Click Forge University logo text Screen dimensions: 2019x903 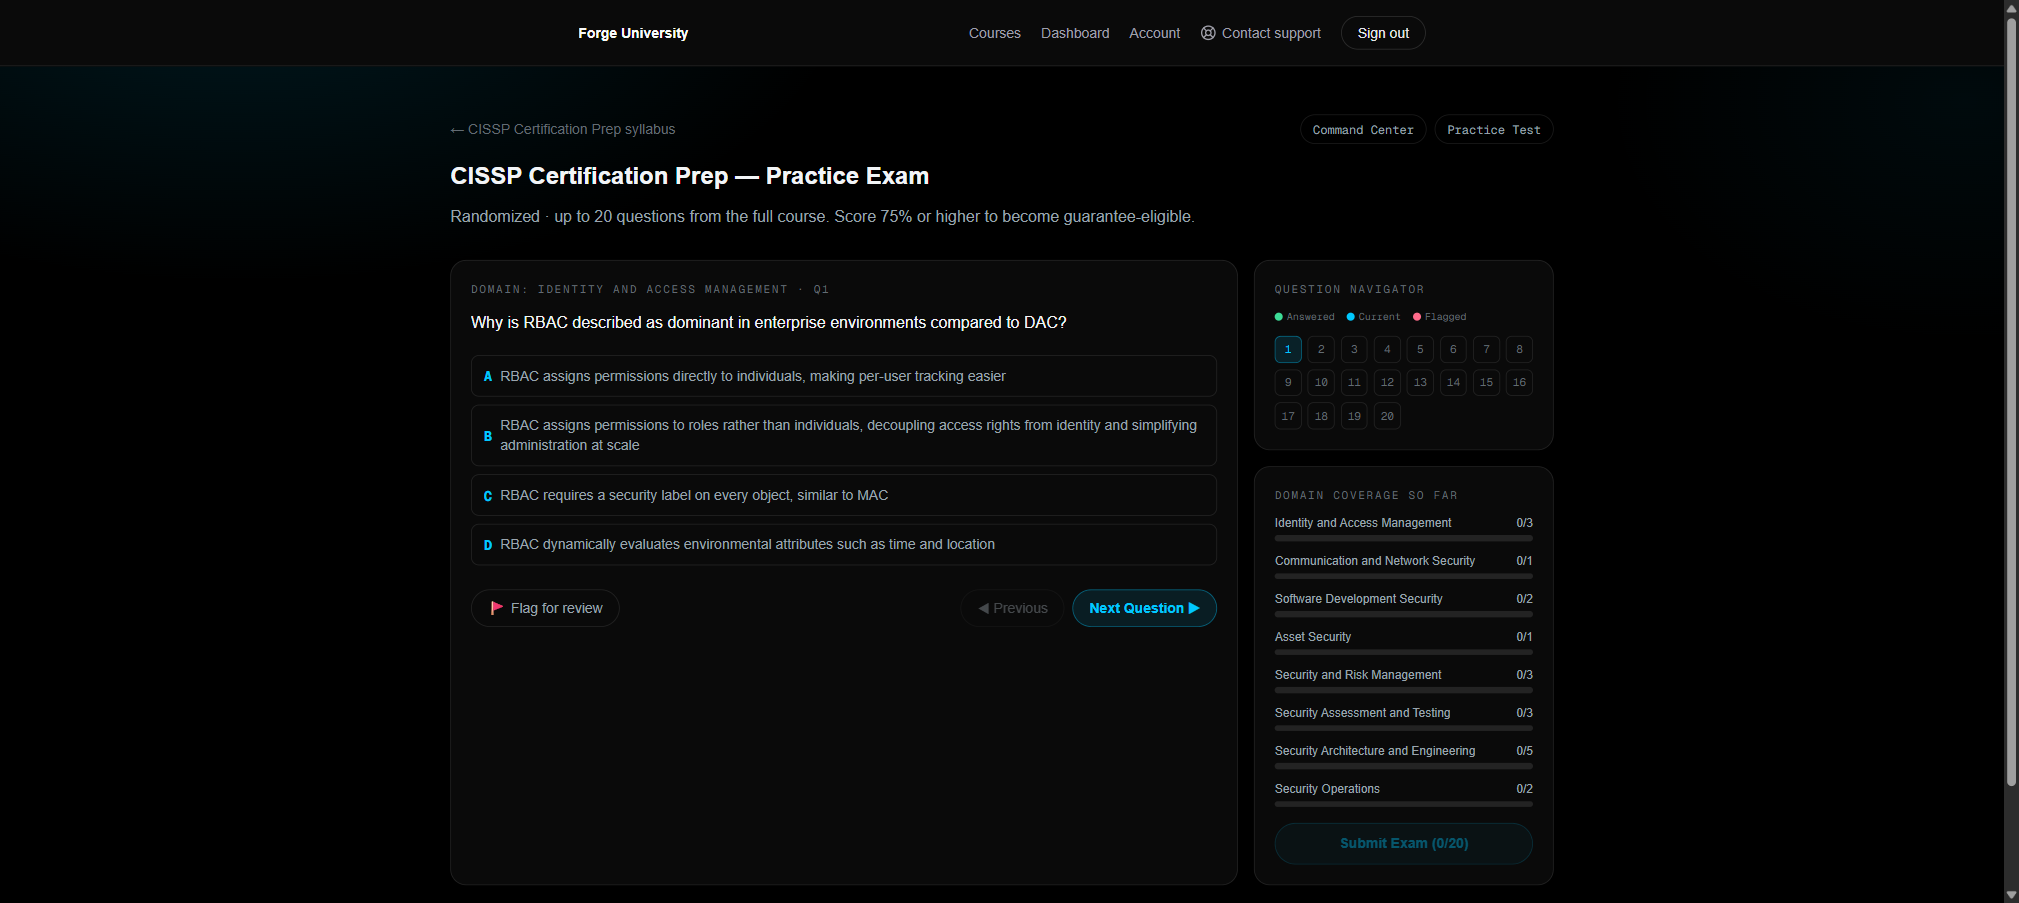tap(633, 33)
